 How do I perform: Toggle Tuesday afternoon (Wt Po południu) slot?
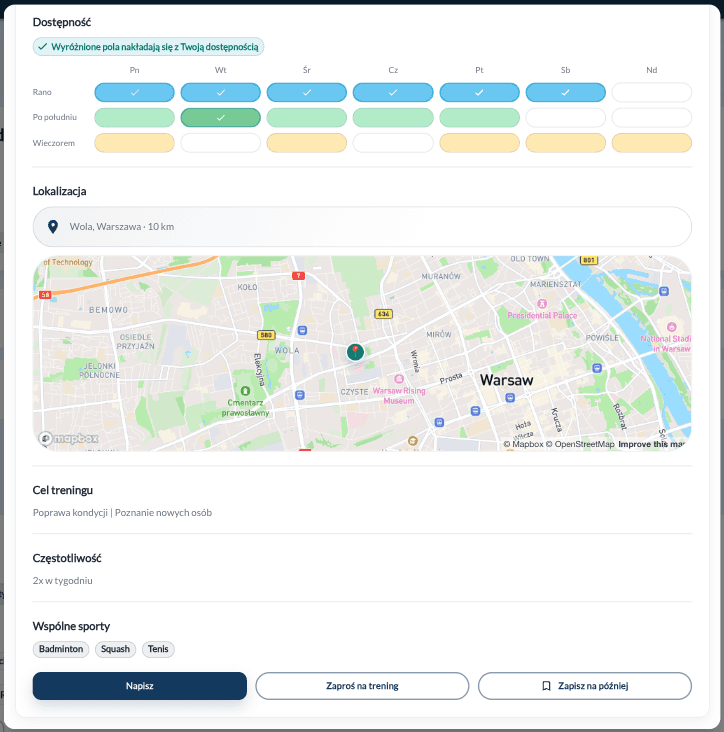click(x=220, y=118)
